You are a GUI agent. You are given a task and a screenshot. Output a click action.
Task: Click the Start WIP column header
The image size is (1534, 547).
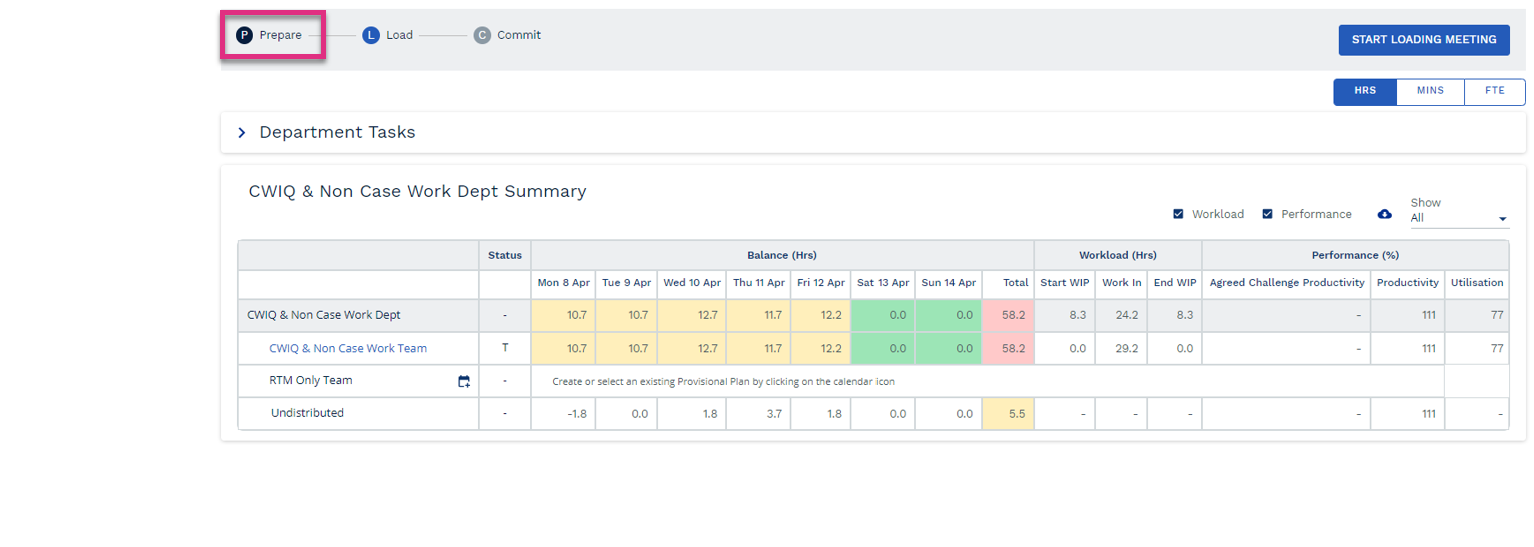click(1065, 283)
